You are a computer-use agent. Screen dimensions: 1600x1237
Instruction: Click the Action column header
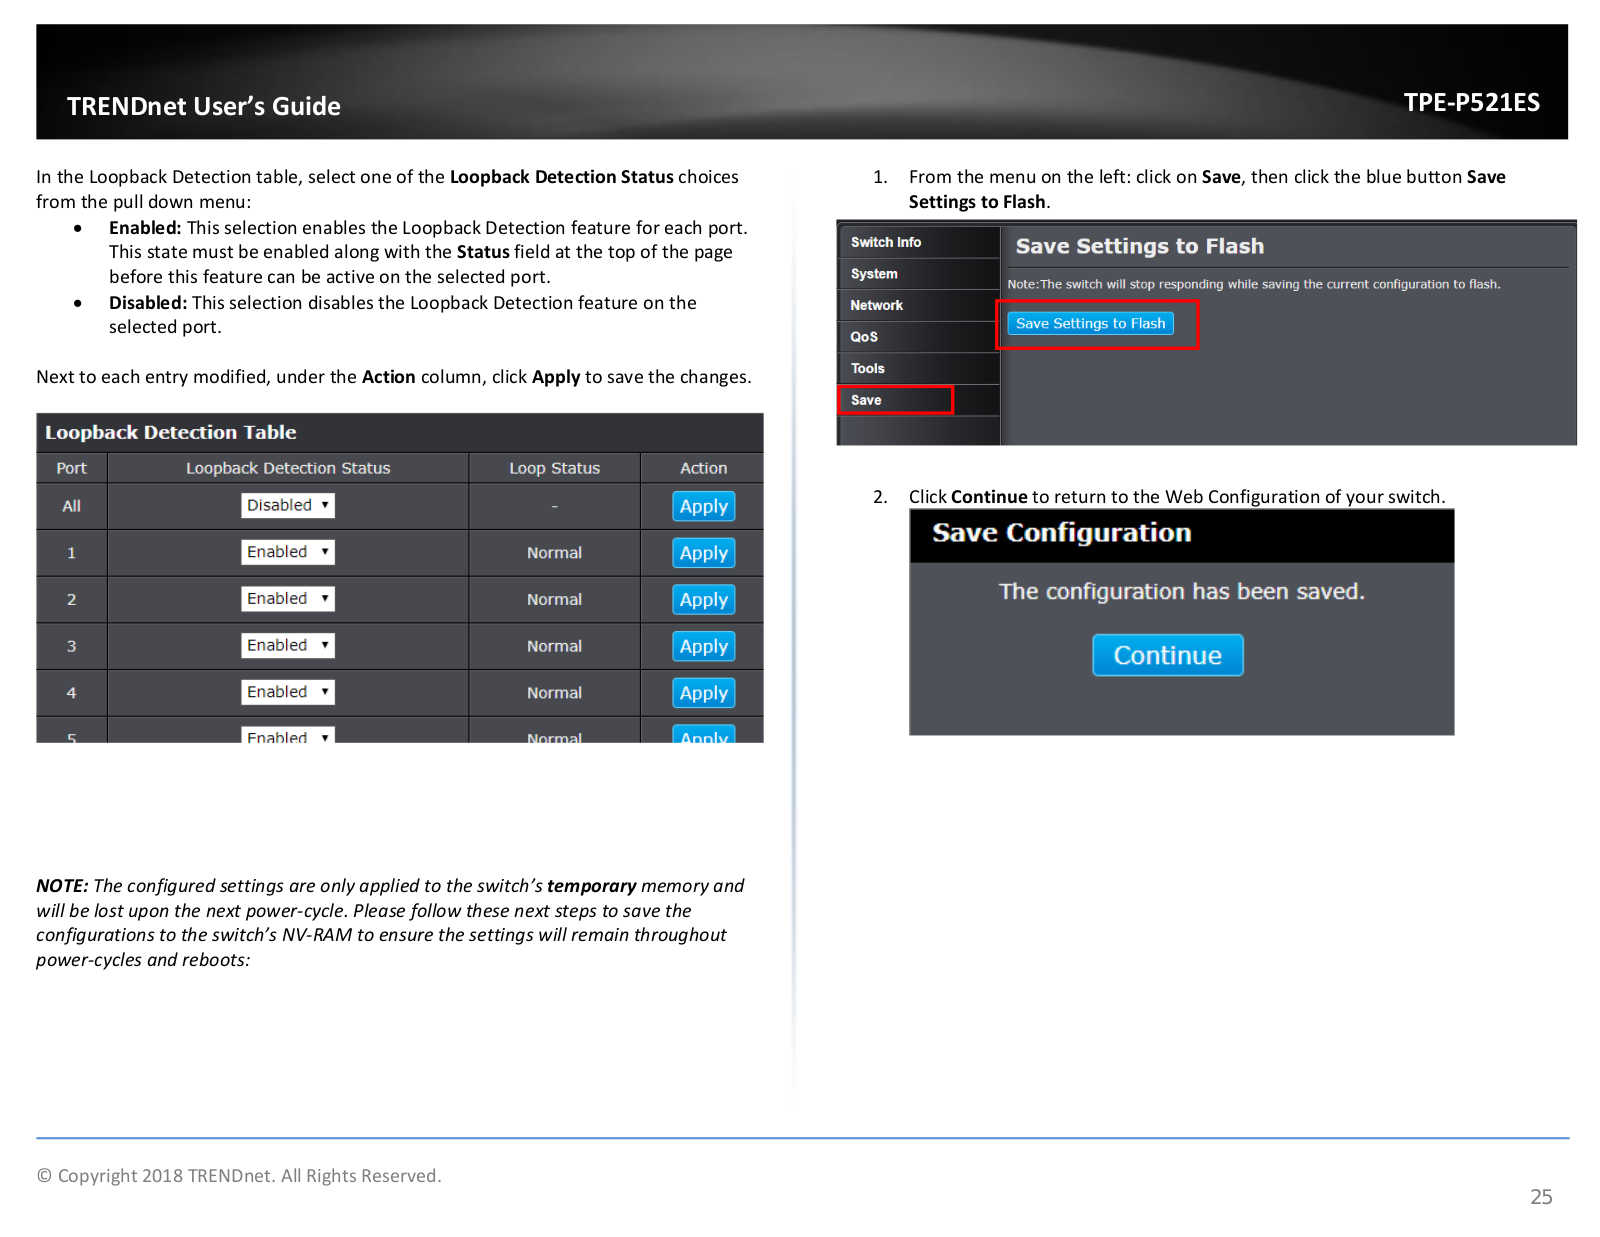pos(703,468)
